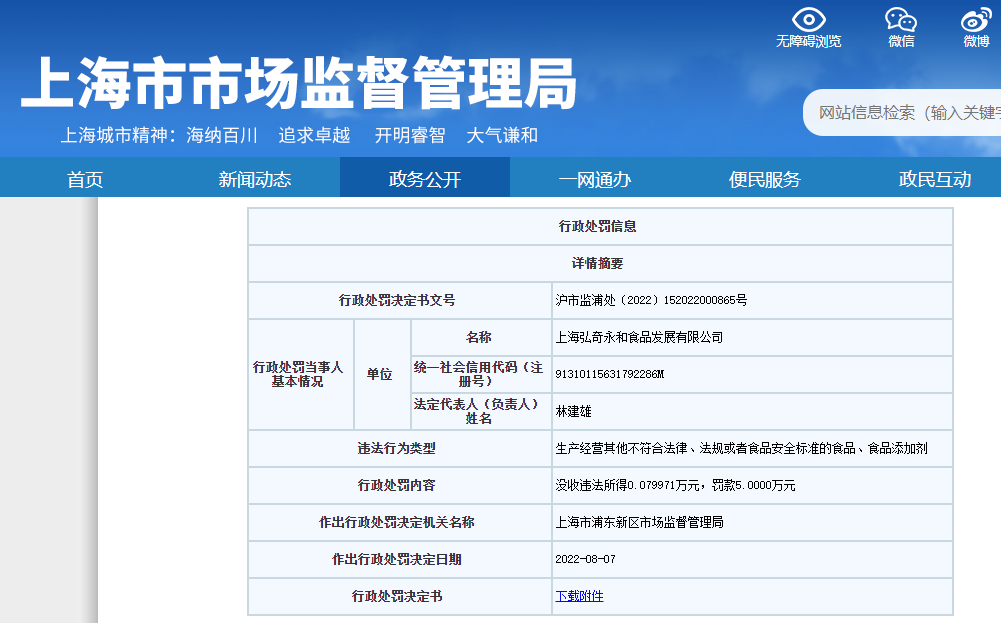Select legal representative name 林建雄
Image resolution: width=1001 pixels, height=623 pixels.
tap(573, 411)
